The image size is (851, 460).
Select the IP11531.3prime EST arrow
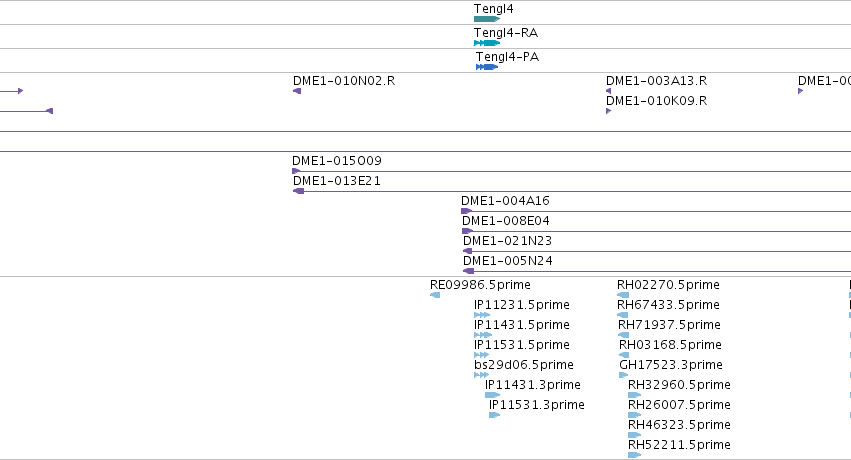(x=494, y=415)
